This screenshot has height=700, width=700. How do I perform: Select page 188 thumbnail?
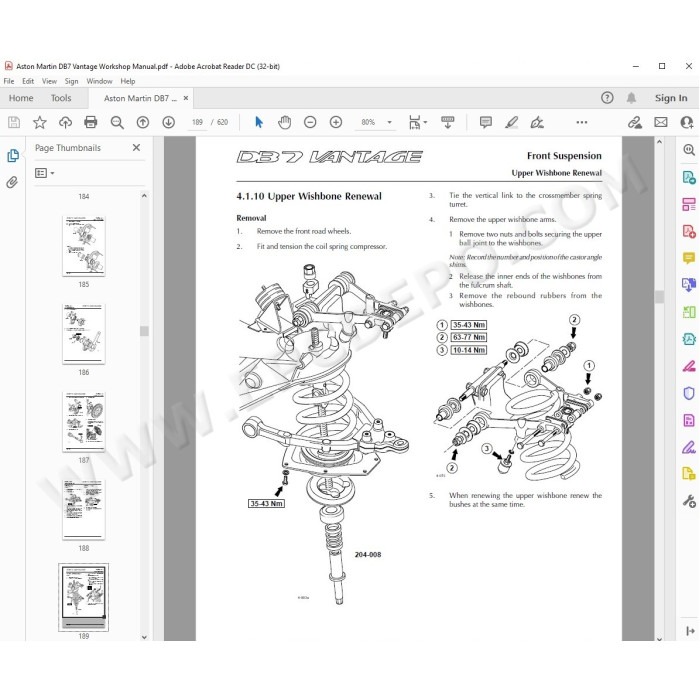coord(83,510)
